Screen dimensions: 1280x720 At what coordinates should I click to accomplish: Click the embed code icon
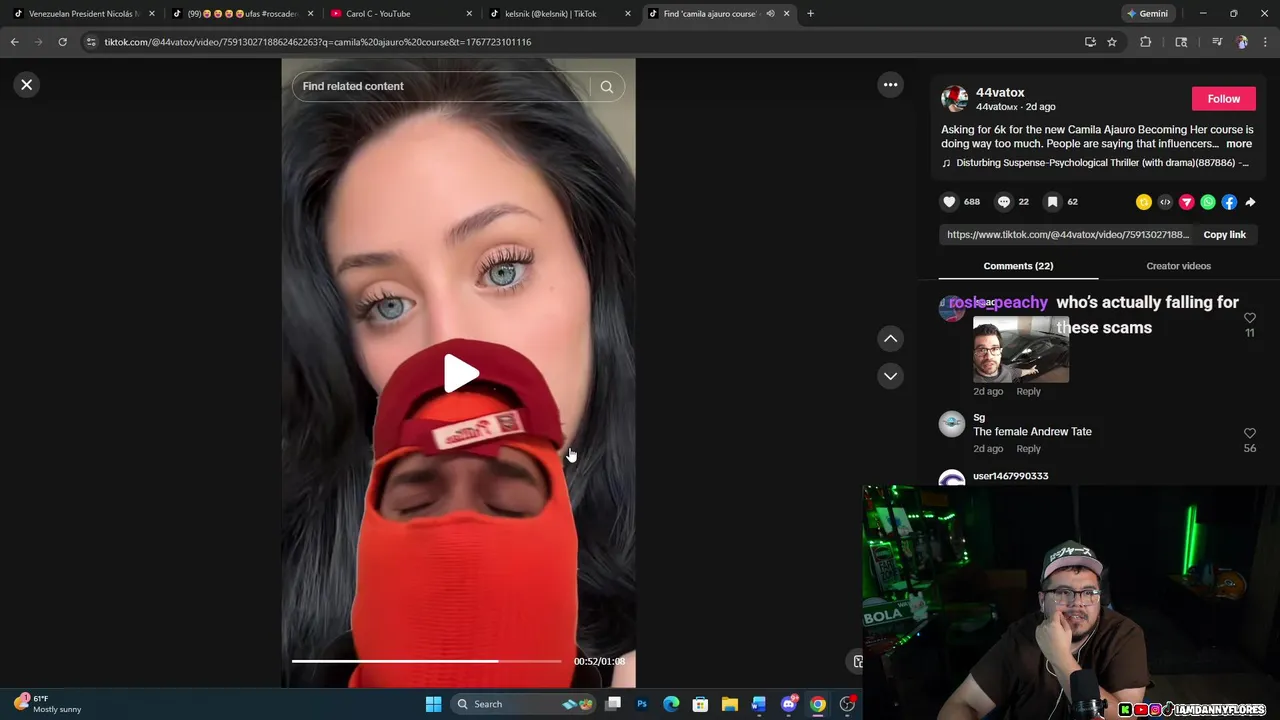(1165, 202)
